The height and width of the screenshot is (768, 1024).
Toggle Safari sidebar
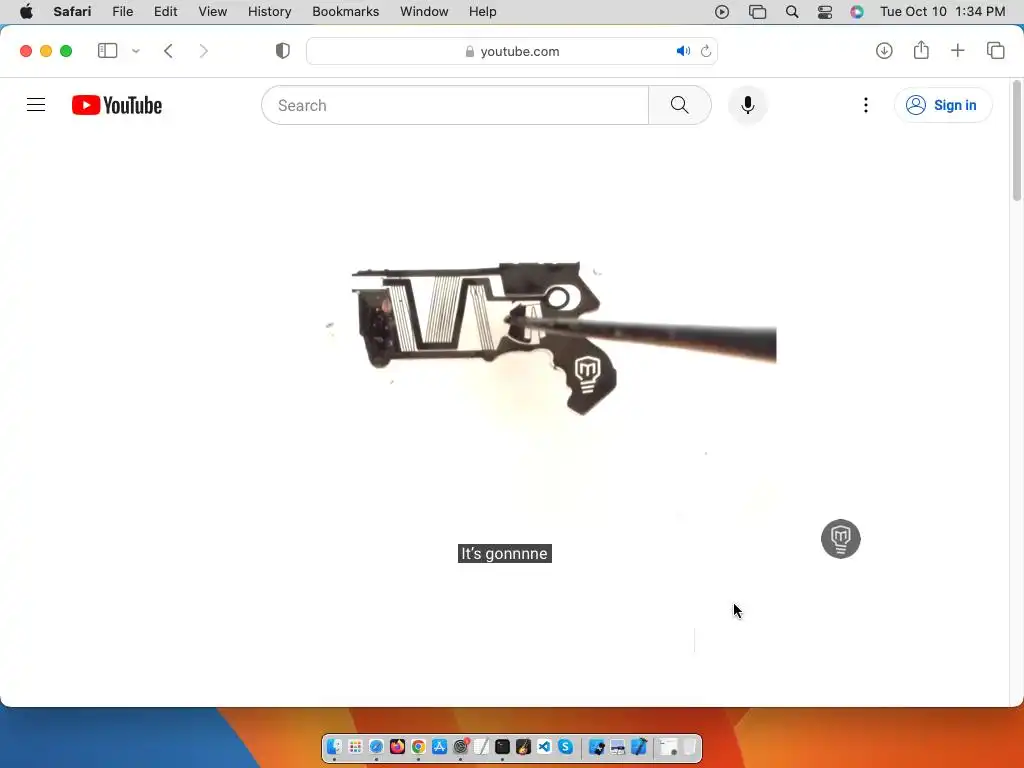click(107, 51)
